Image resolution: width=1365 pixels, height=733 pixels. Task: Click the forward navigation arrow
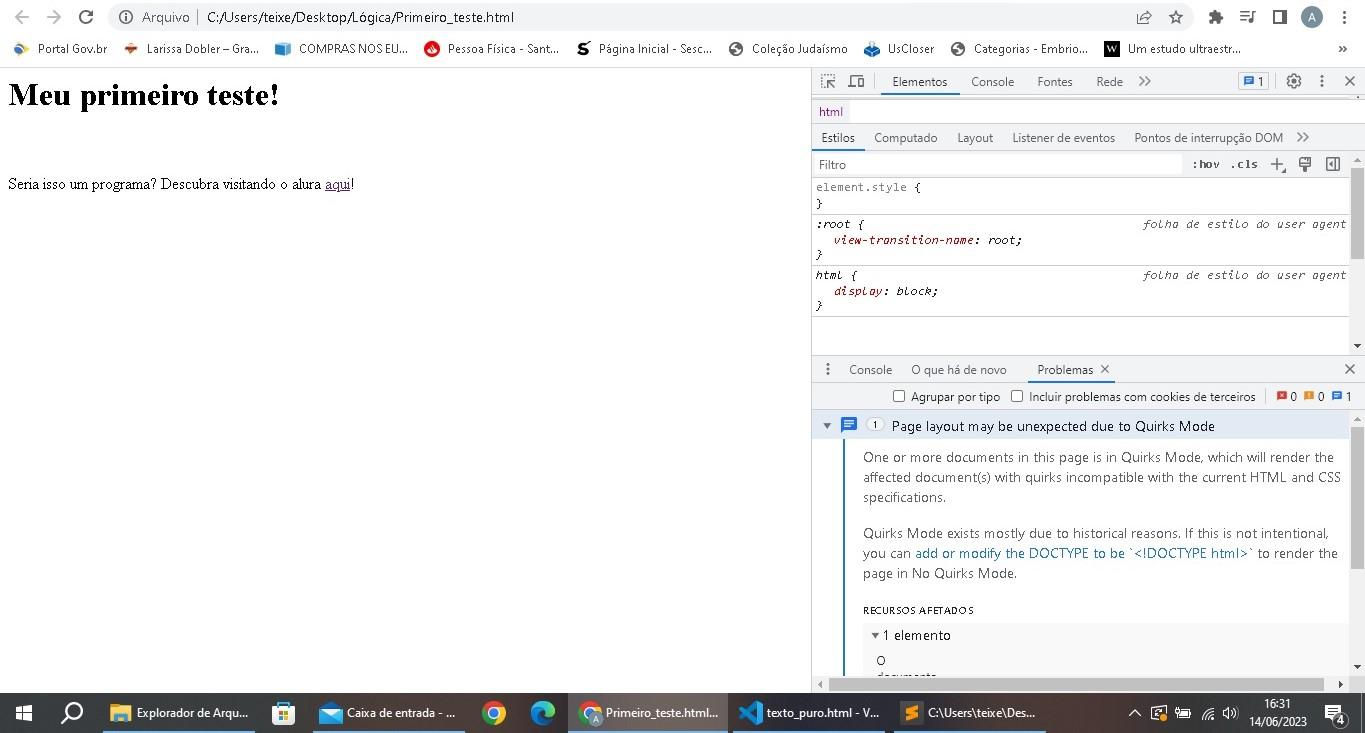(x=54, y=17)
